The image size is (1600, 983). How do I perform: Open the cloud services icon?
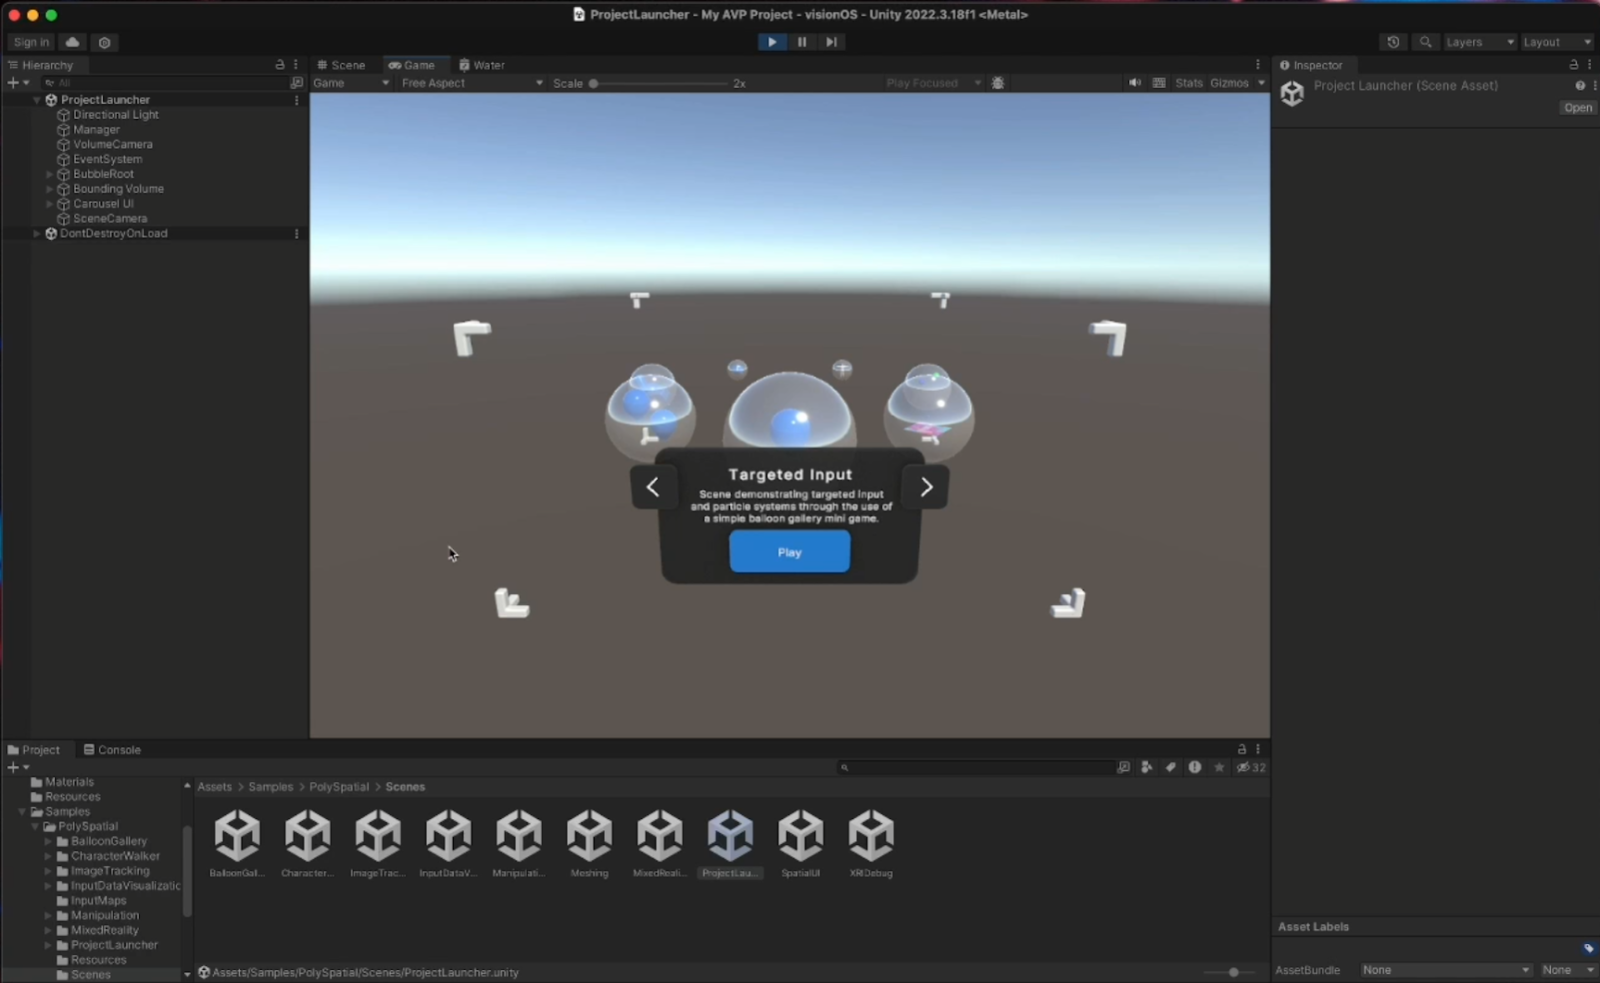pyautogui.click(x=72, y=42)
